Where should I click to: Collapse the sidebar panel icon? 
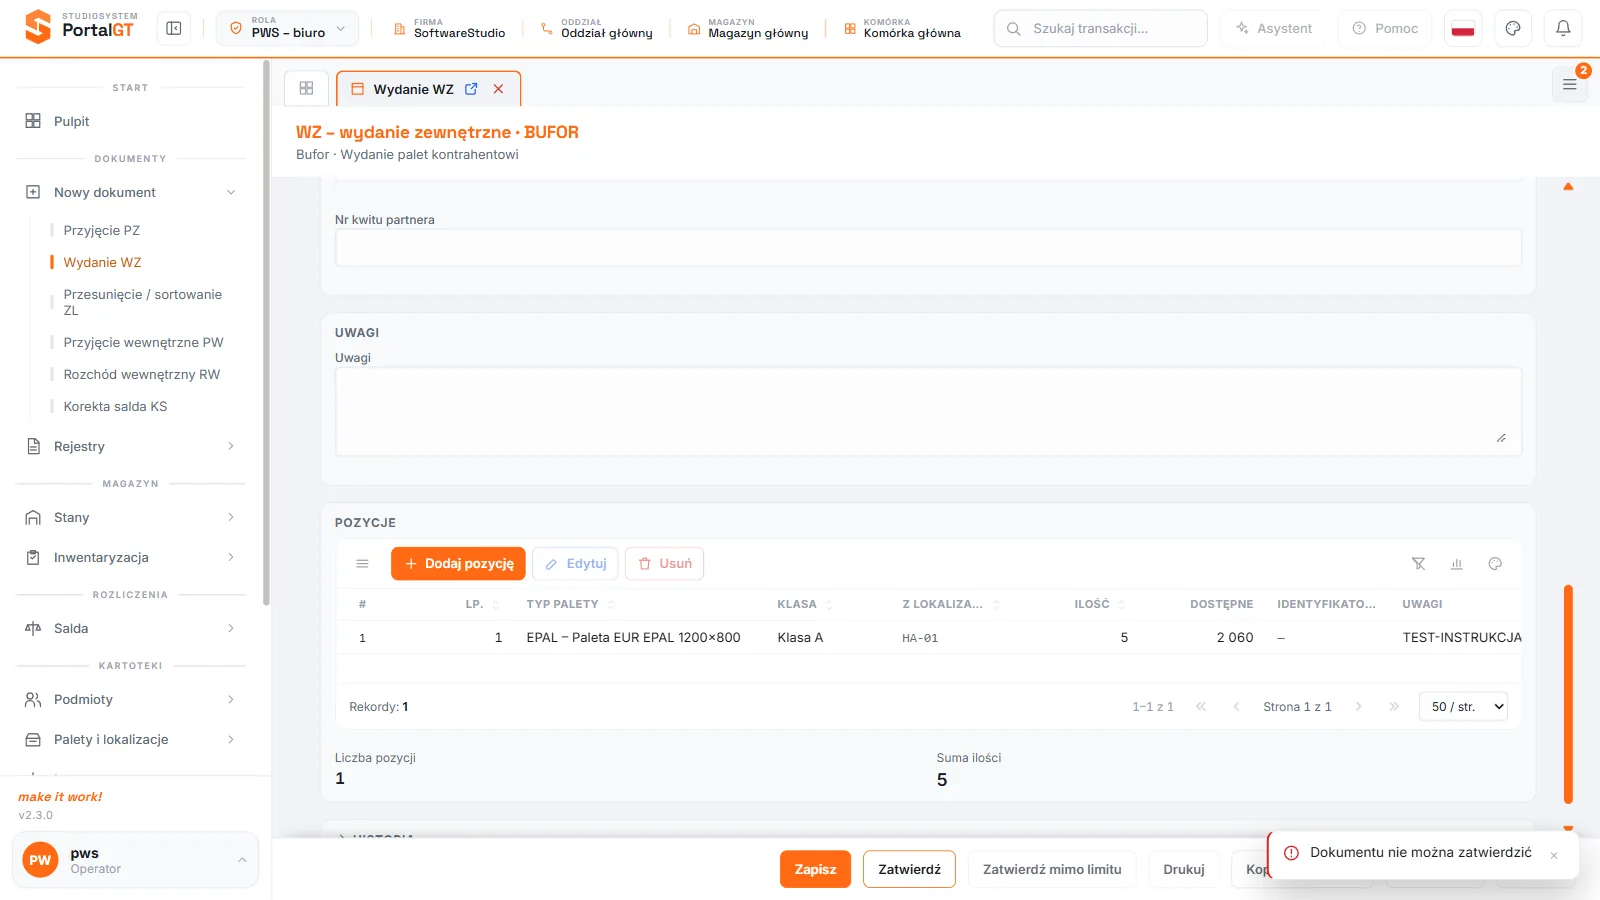click(x=174, y=28)
